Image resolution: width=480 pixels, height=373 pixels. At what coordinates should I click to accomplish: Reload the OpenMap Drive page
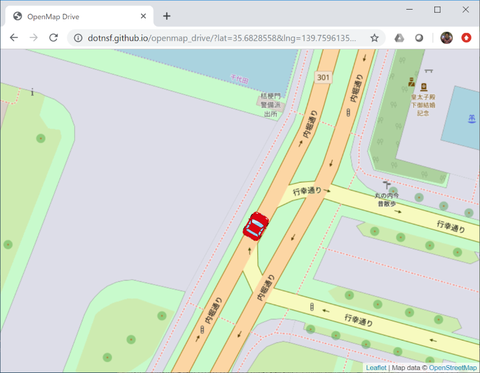click(54, 38)
